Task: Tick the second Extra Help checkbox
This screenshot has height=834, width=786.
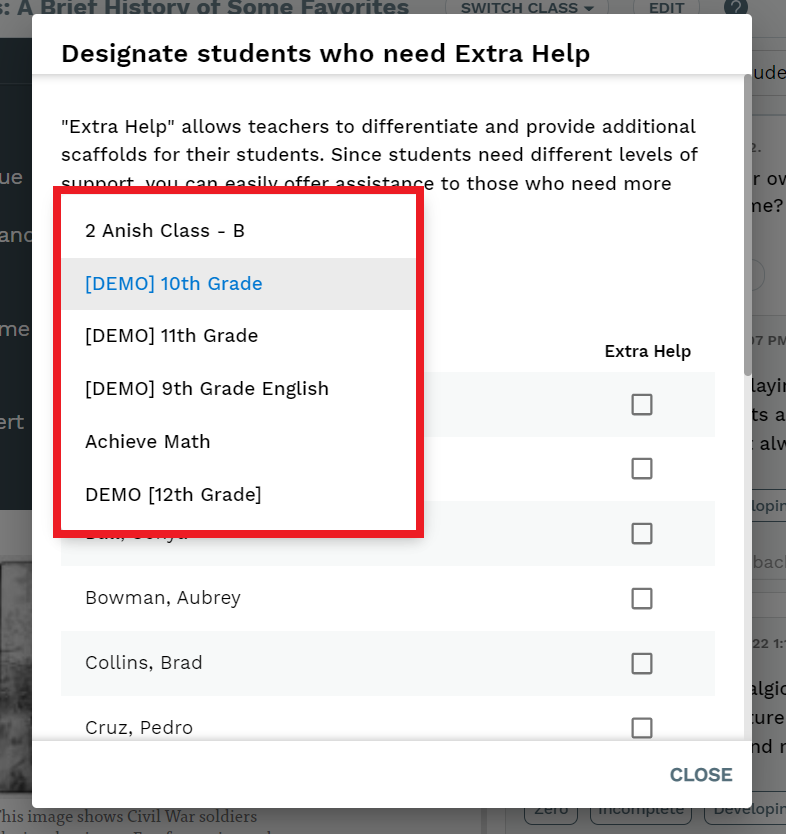Action: pyautogui.click(x=642, y=469)
